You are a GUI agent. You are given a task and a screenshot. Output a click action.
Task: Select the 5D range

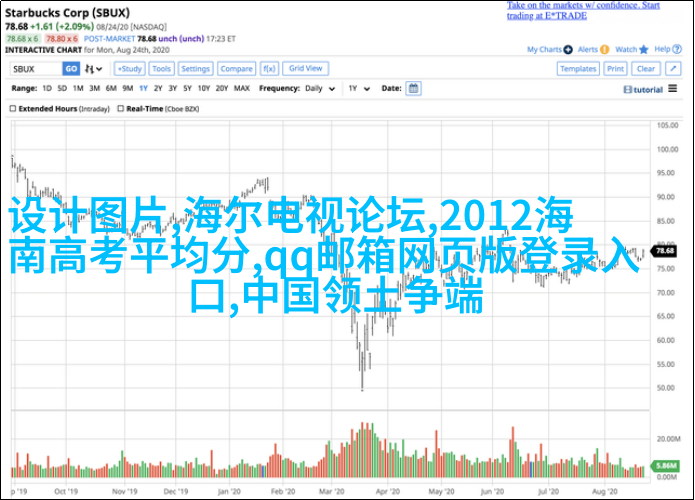tap(62, 89)
